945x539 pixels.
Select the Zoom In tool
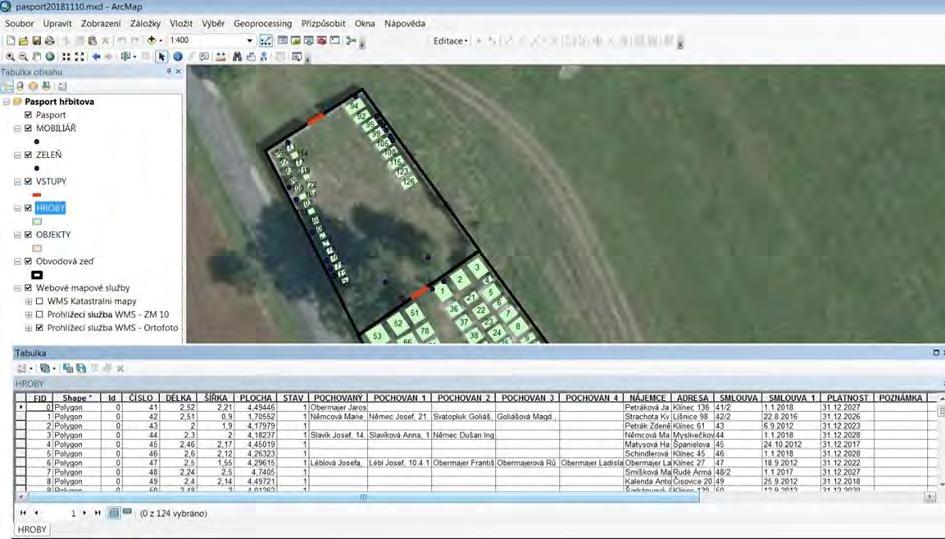tap(10, 57)
